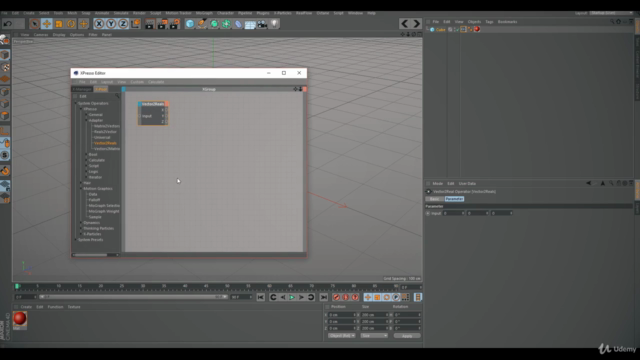Click the Undo arrow icon

(x=7, y=24)
